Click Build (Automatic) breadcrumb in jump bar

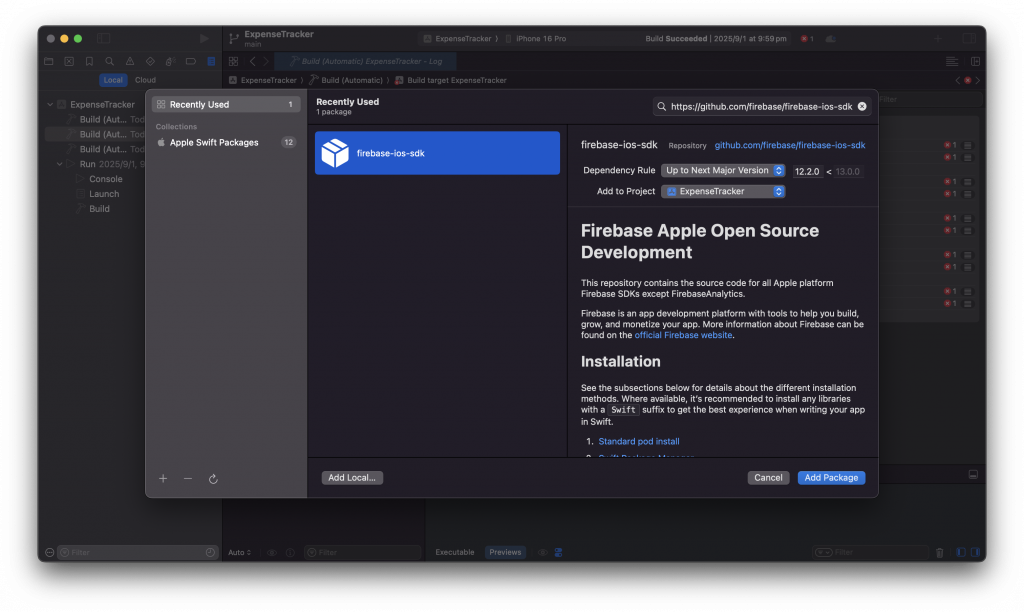[x=346, y=80]
